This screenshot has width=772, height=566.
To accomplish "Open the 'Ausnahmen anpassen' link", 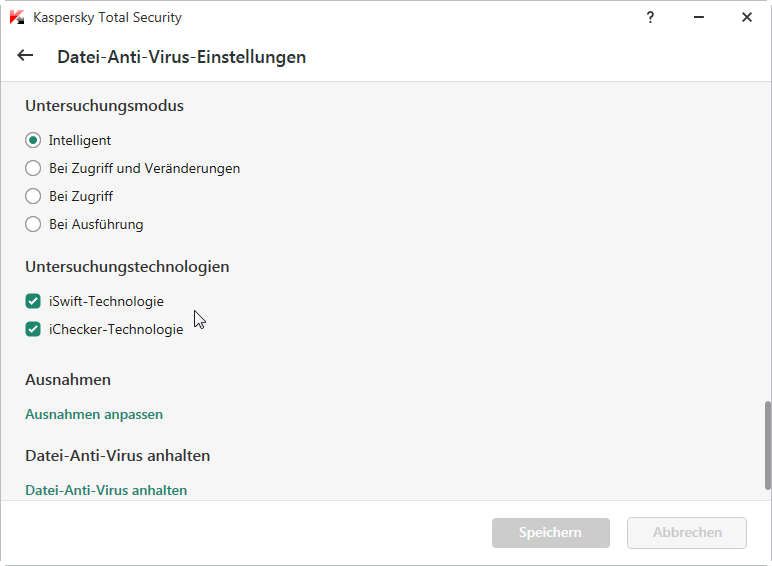I will [x=94, y=414].
